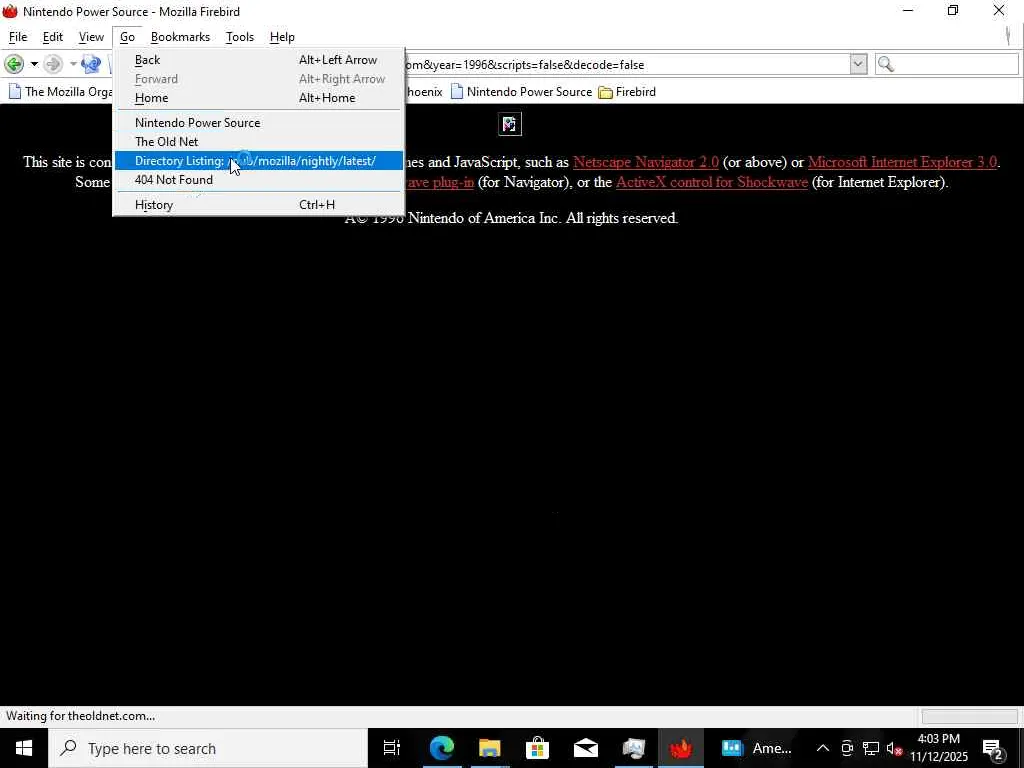Open the Forward button history dropdown arrow
The height and width of the screenshot is (768, 1024).
pos(73,64)
